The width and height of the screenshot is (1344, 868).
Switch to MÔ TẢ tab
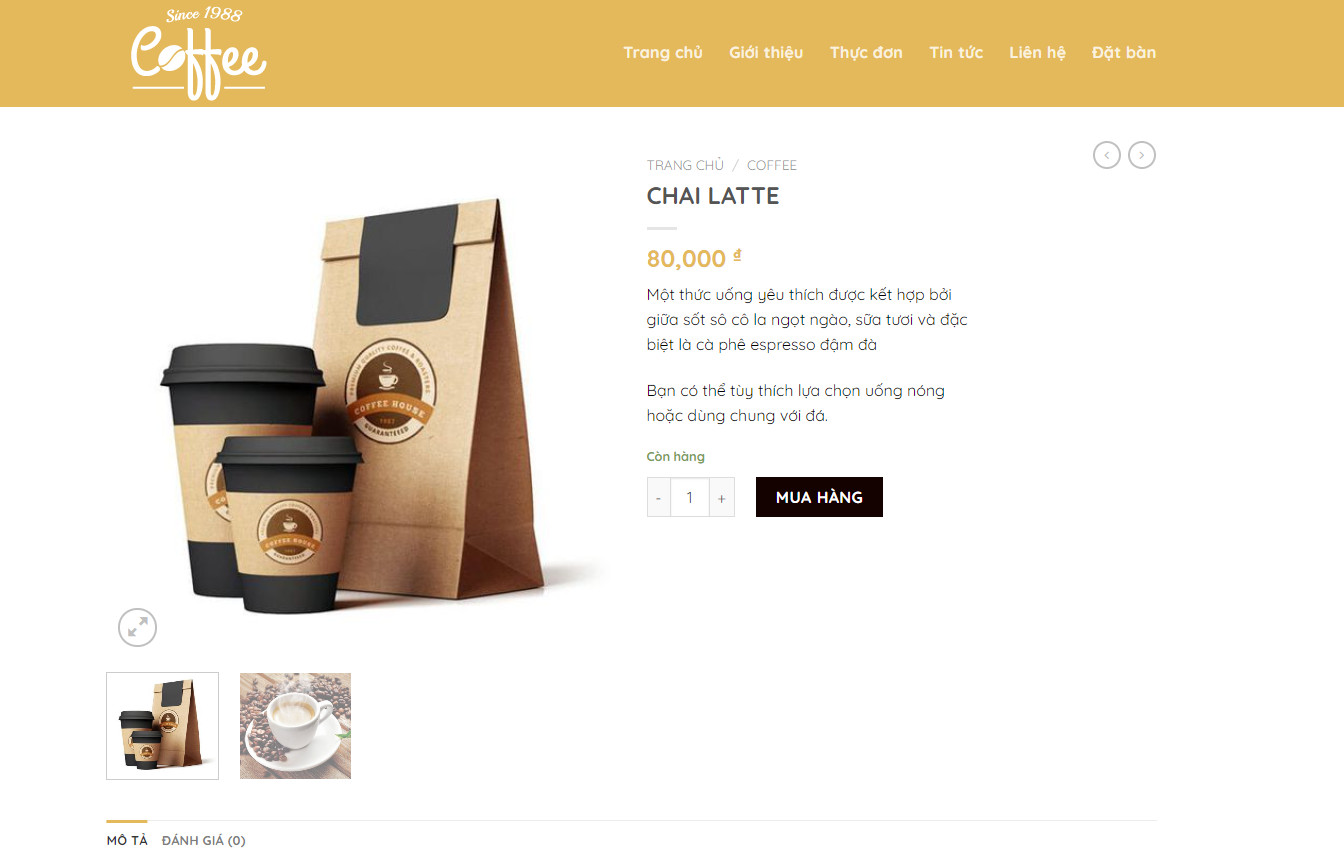(127, 840)
